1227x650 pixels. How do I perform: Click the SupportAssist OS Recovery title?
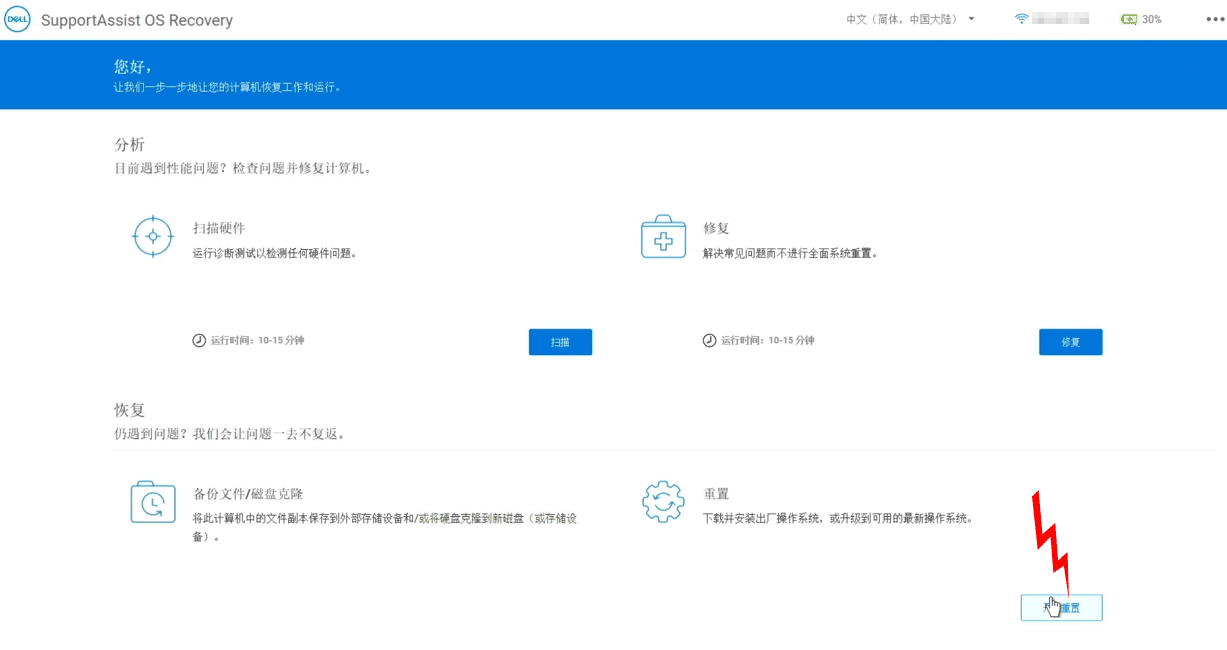point(137,20)
